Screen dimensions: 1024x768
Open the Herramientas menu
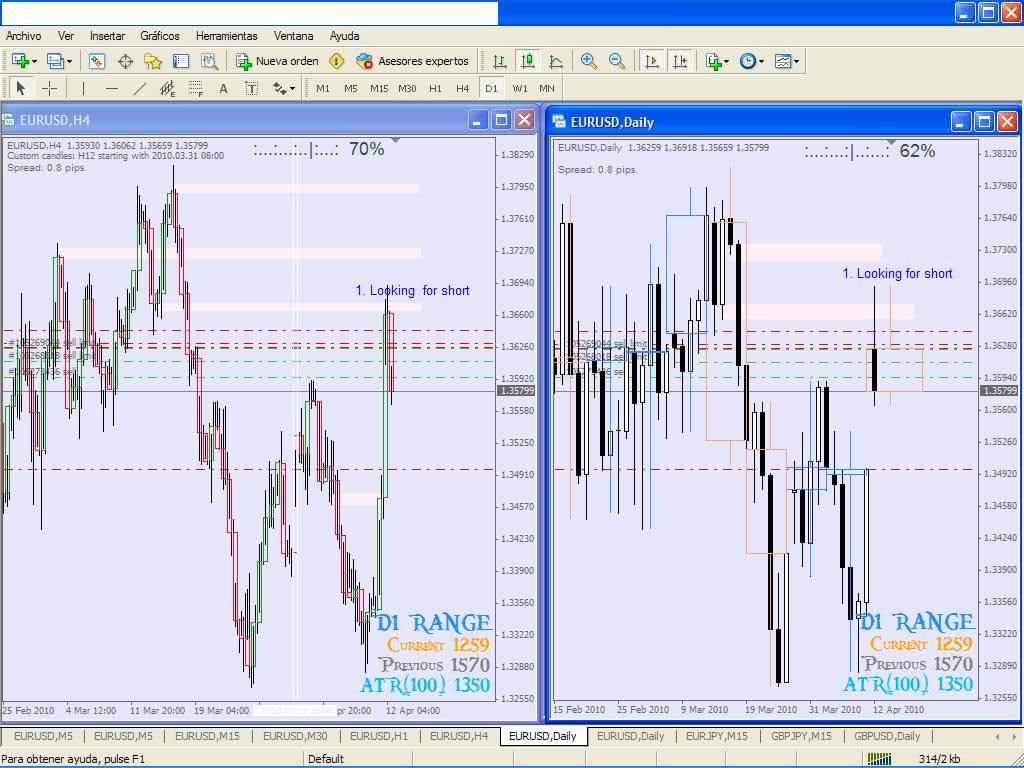tap(226, 35)
